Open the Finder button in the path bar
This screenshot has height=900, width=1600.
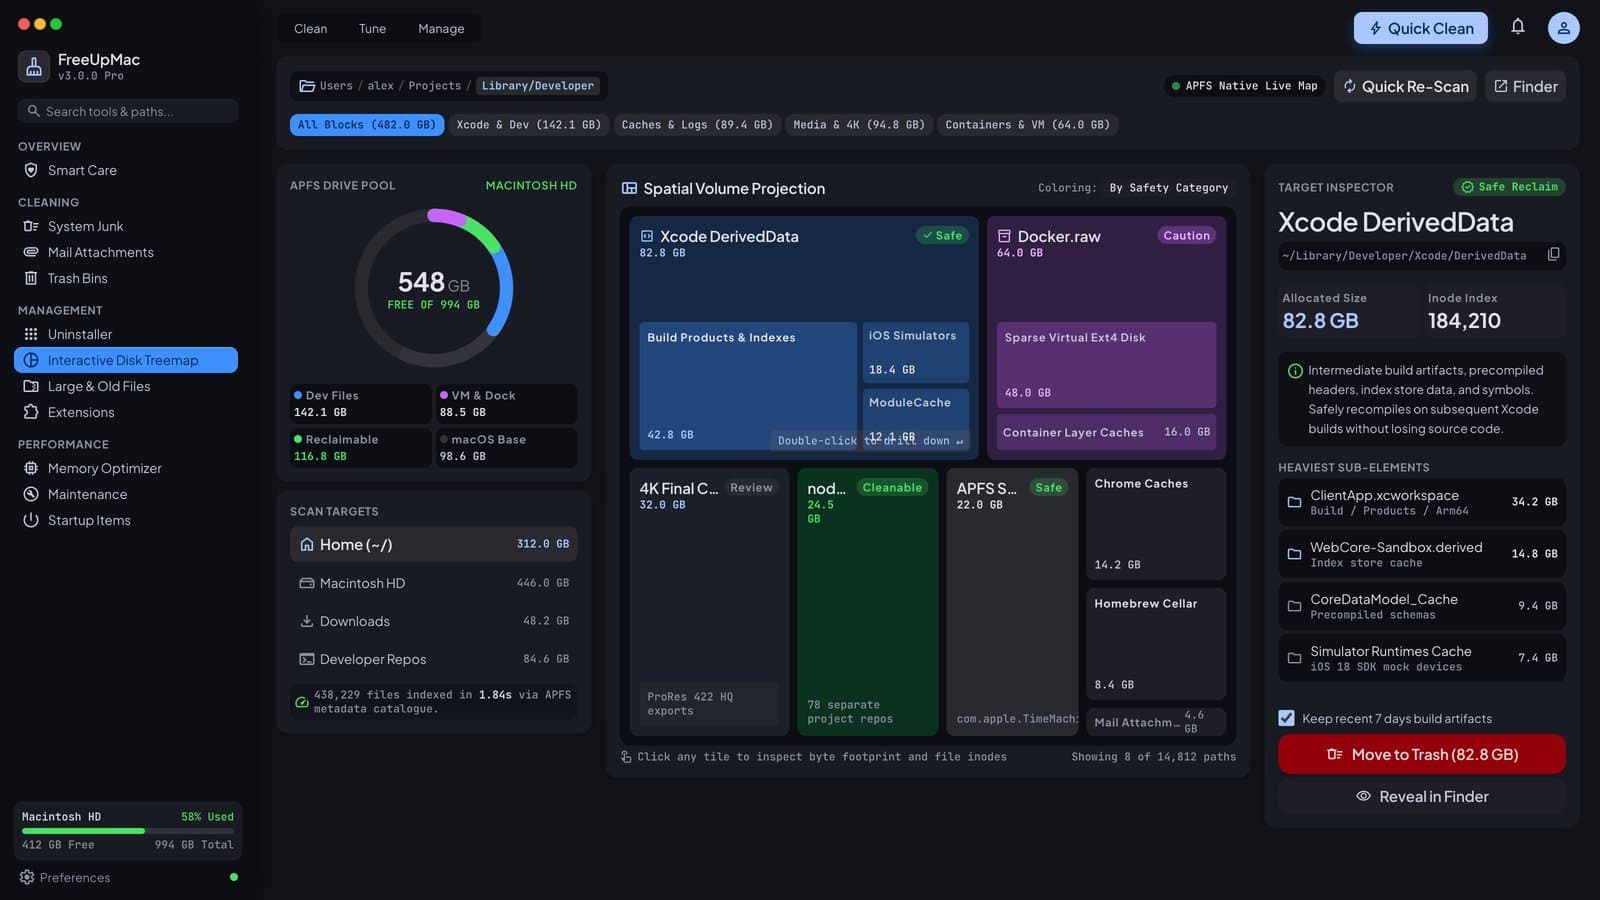(1525, 86)
